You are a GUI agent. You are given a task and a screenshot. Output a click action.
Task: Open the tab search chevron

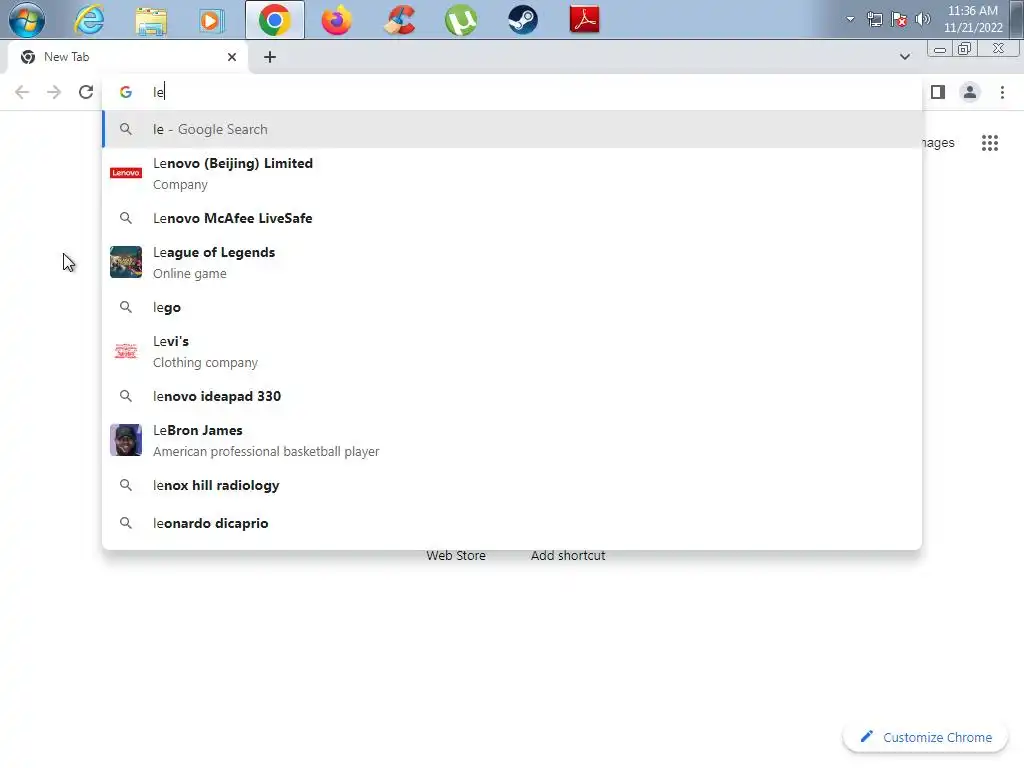tap(904, 57)
